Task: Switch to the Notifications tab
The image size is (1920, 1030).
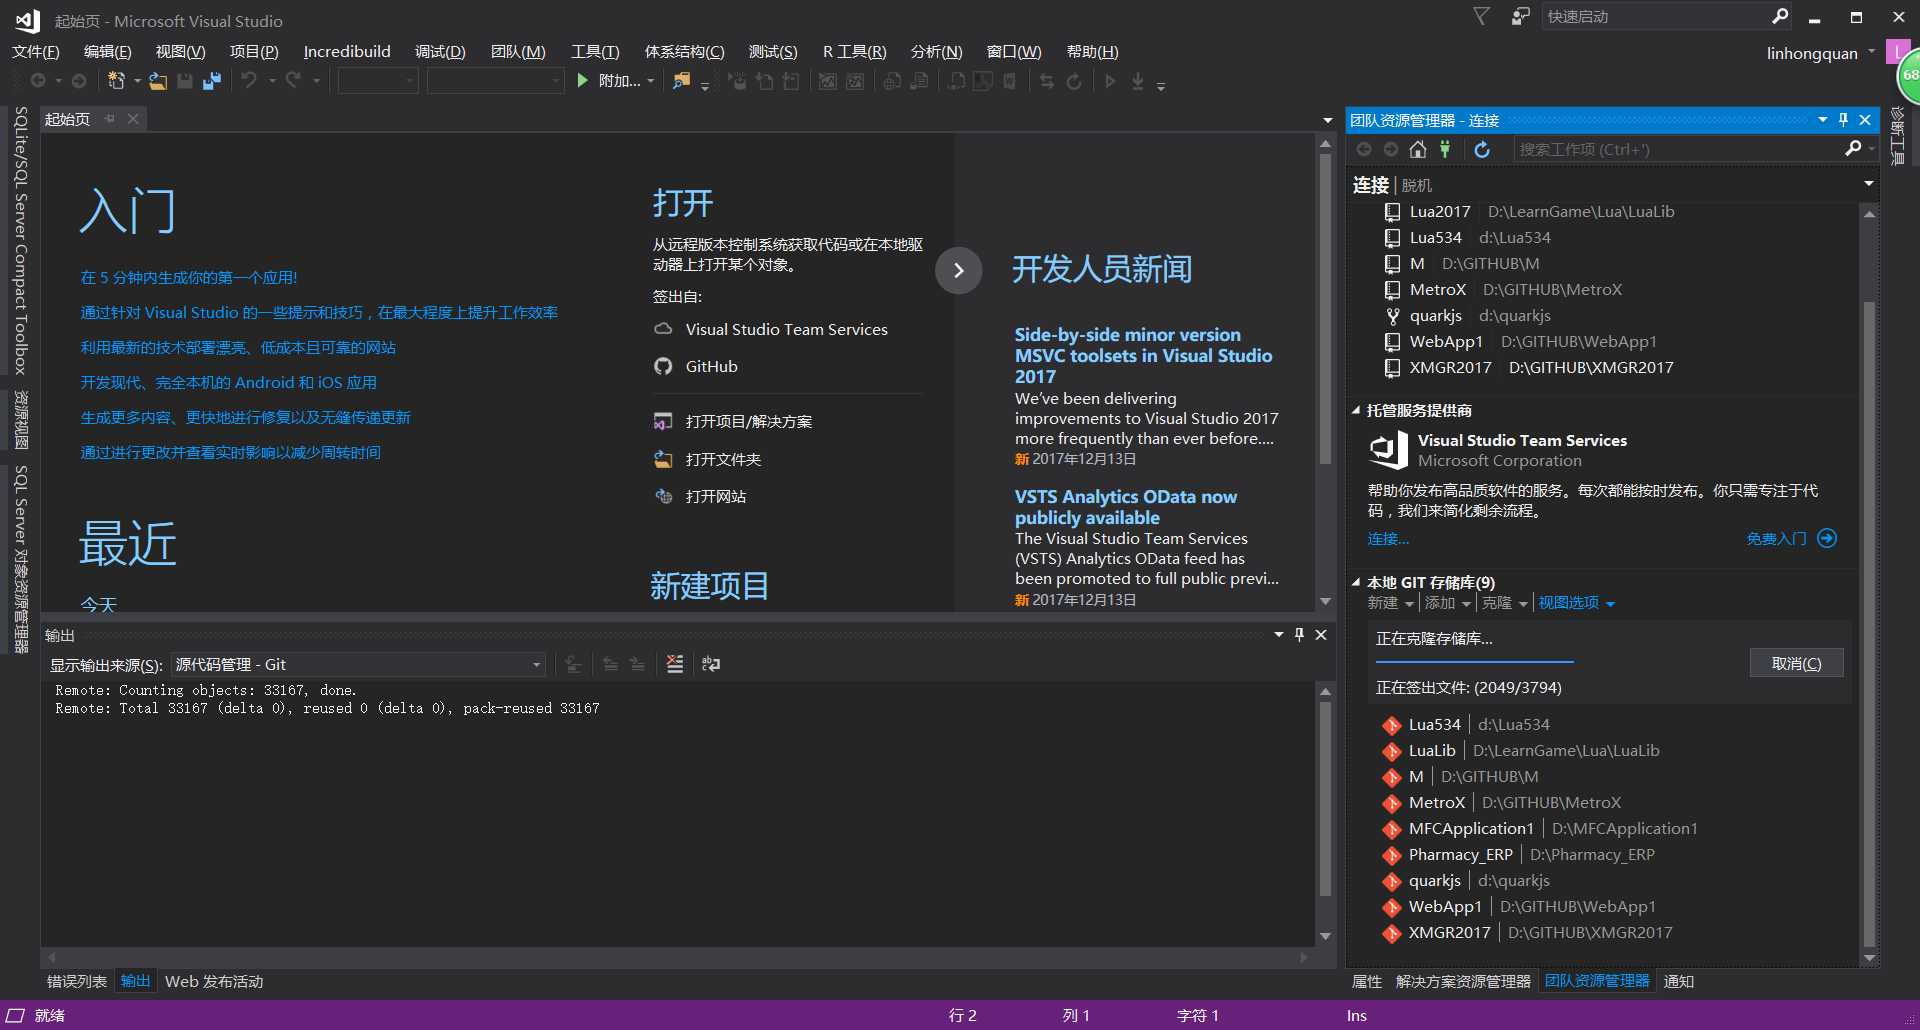Action: [1678, 981]
